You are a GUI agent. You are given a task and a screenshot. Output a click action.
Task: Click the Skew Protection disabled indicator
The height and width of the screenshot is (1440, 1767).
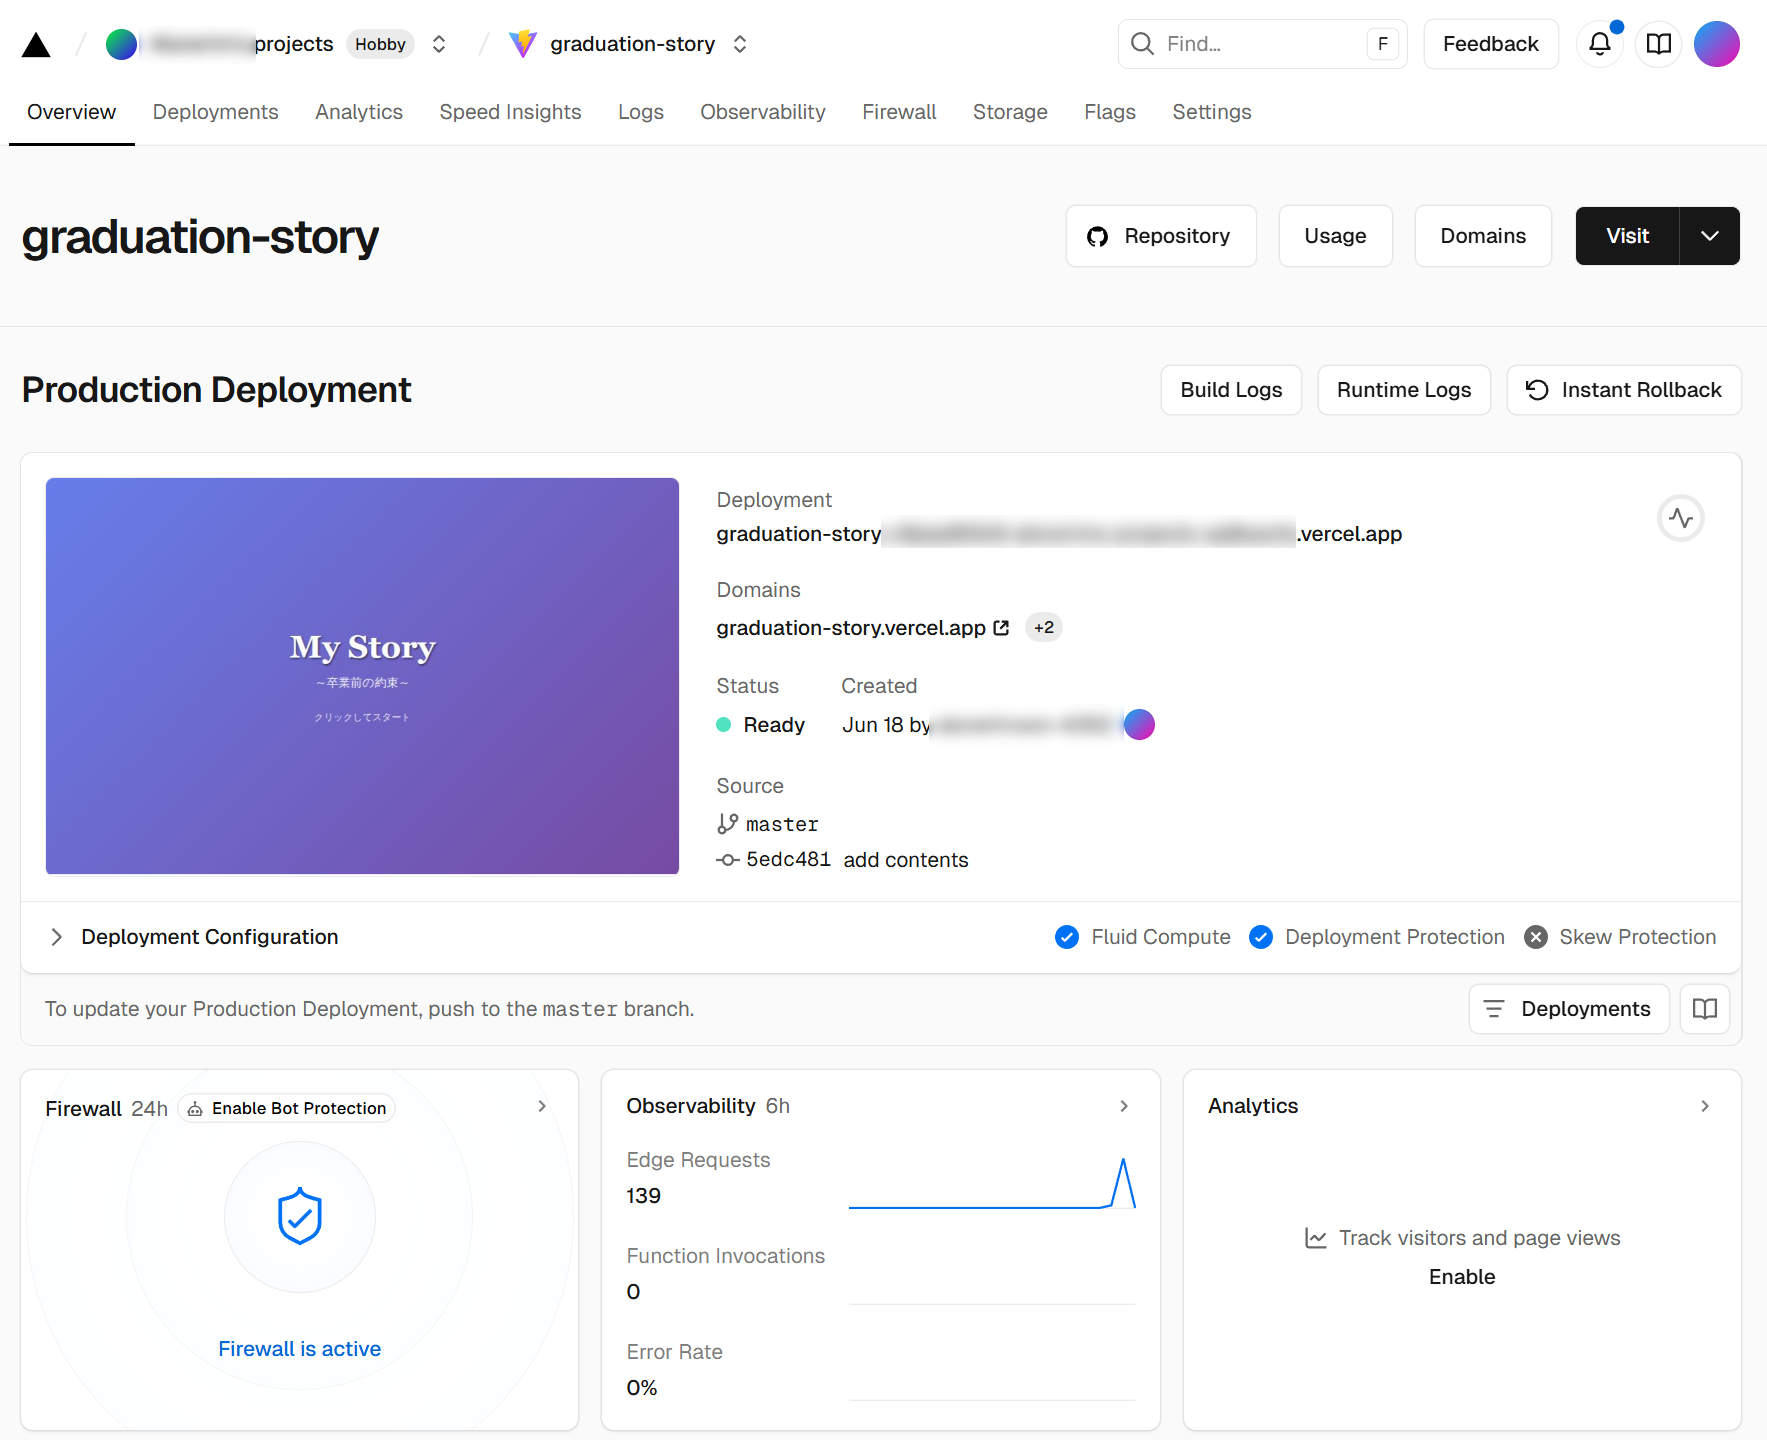1536,937
